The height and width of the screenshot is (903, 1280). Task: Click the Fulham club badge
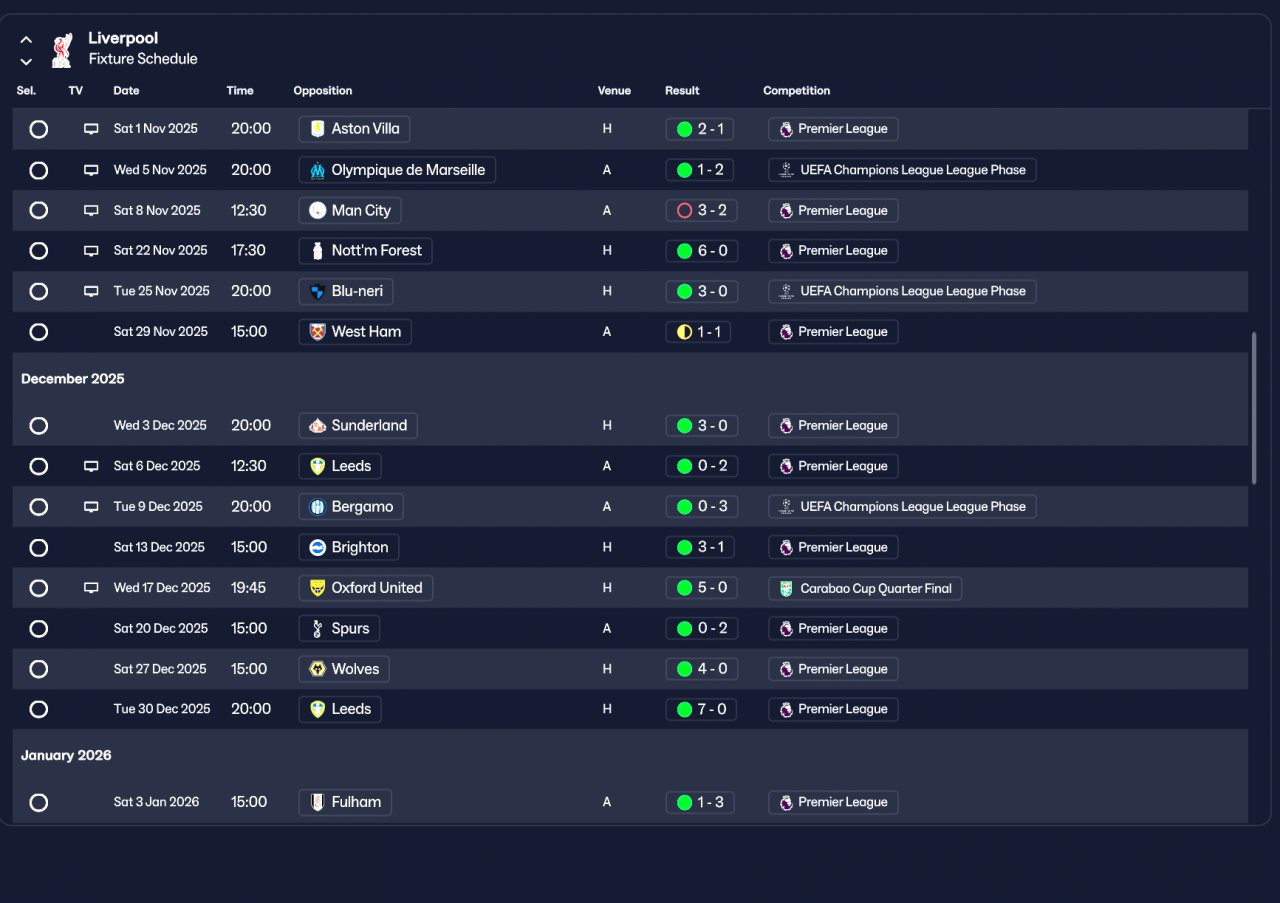point(317,802)
